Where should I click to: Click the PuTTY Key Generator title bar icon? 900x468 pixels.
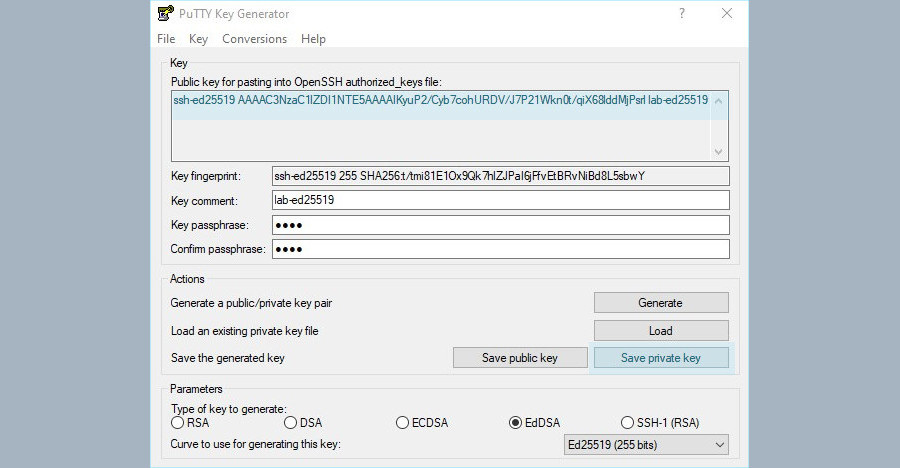tap(166, 13)
